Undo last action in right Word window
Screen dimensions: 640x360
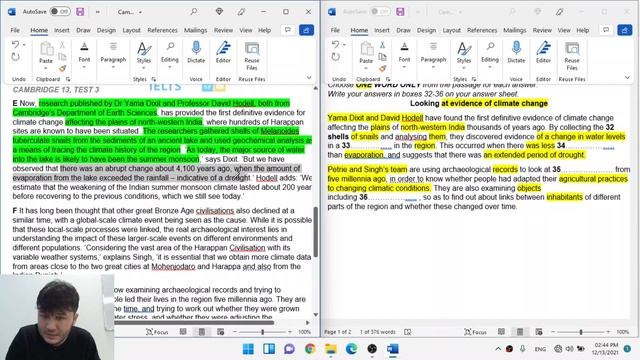[335, 44]
